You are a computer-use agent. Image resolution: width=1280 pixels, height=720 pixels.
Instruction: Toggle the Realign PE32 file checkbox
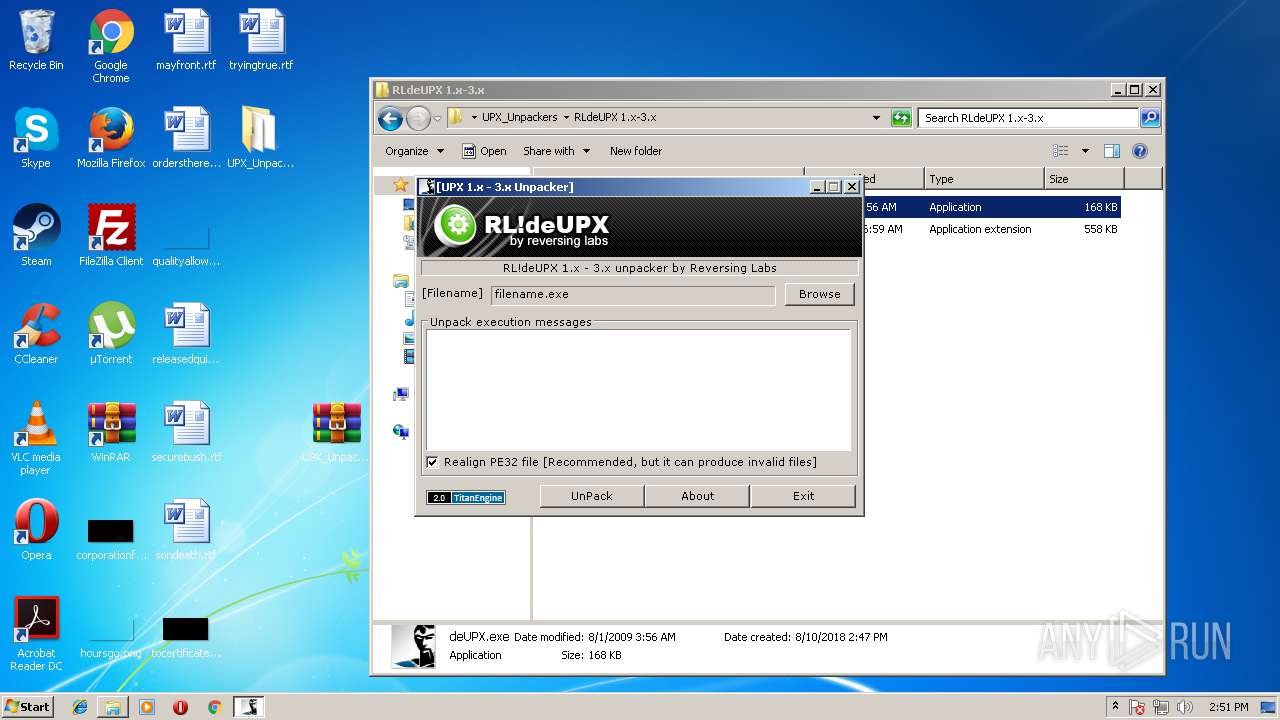432,462
